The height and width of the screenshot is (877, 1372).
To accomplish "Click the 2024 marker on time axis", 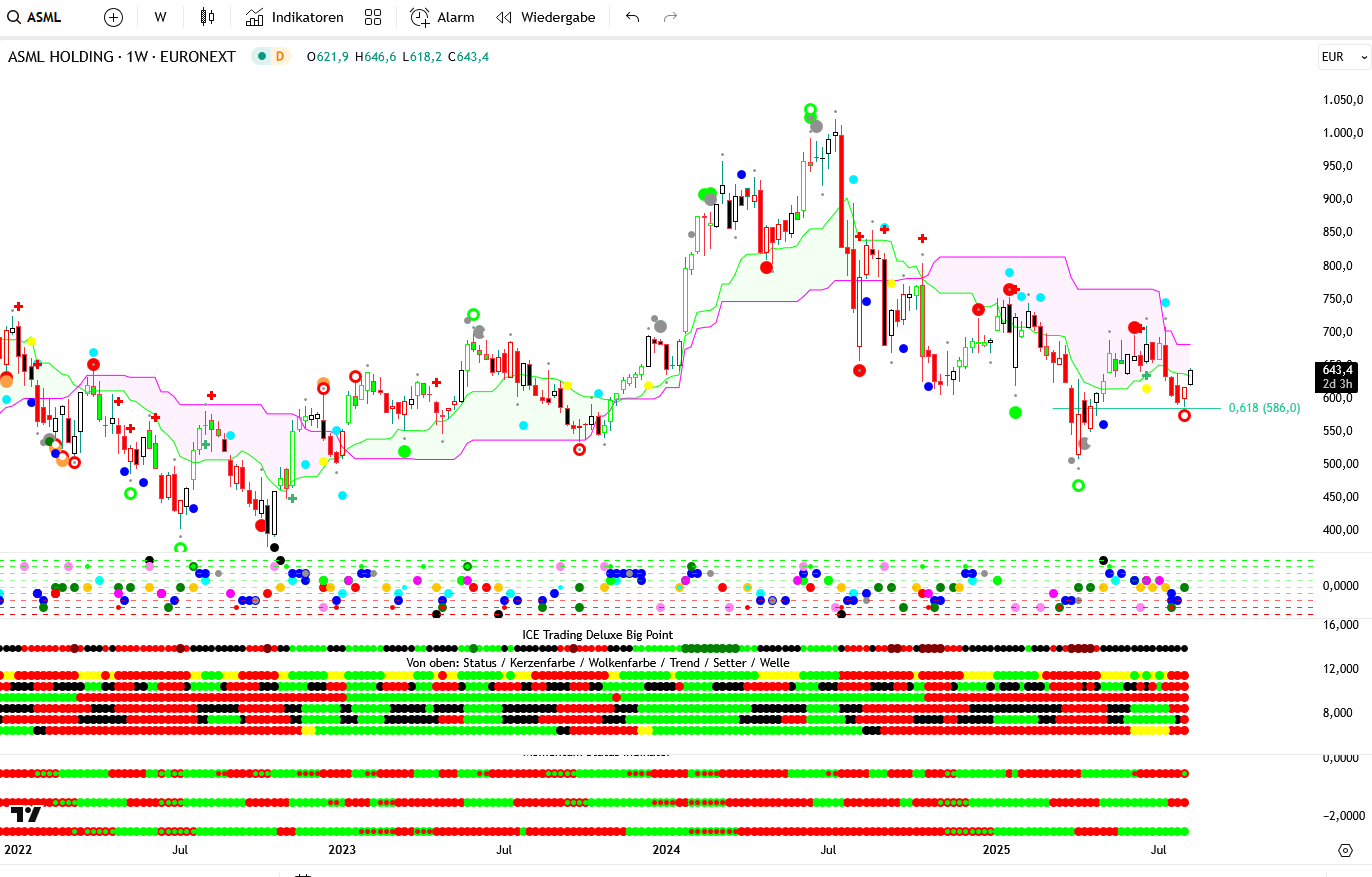I will [x=666, y=850].
